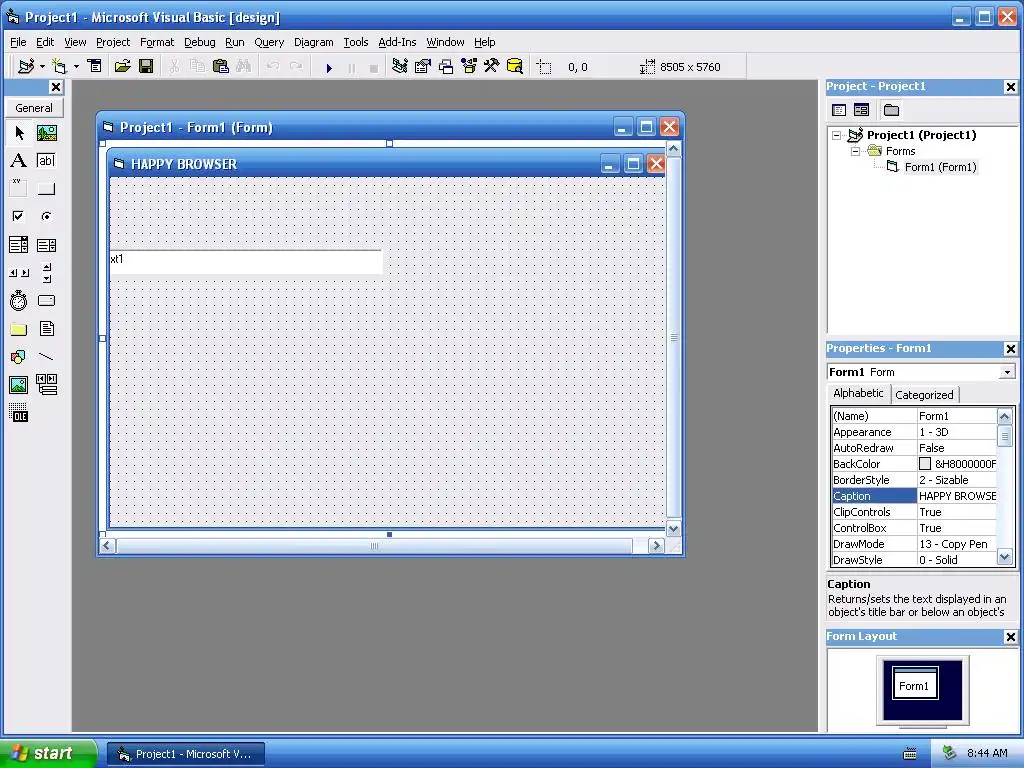The height and width of the screenshot is (768, 1024).
Task: Click Project1 Microsoft Visual Basic taskbar button
Action: (185, 754)
